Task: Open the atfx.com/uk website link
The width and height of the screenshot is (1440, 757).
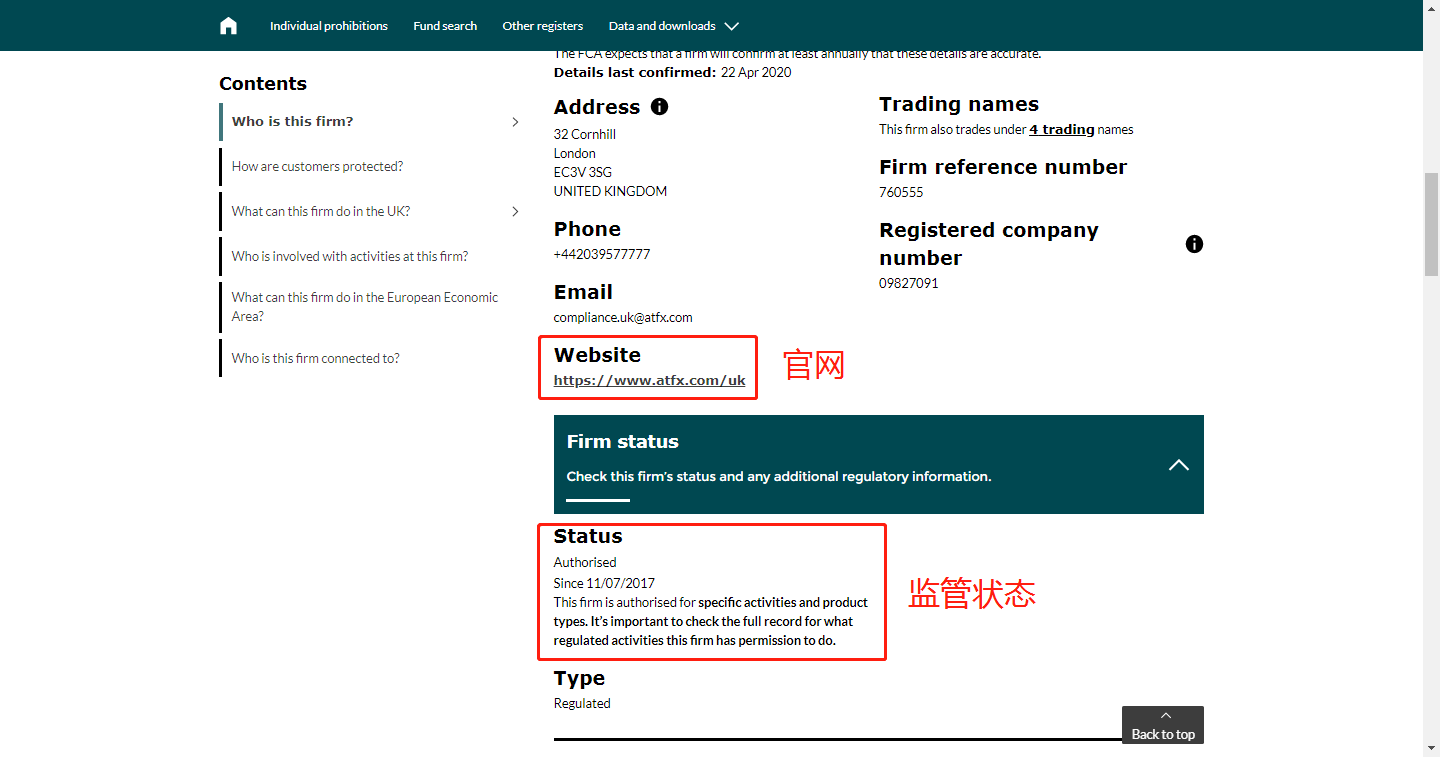Action: click(x=649, y=381)
